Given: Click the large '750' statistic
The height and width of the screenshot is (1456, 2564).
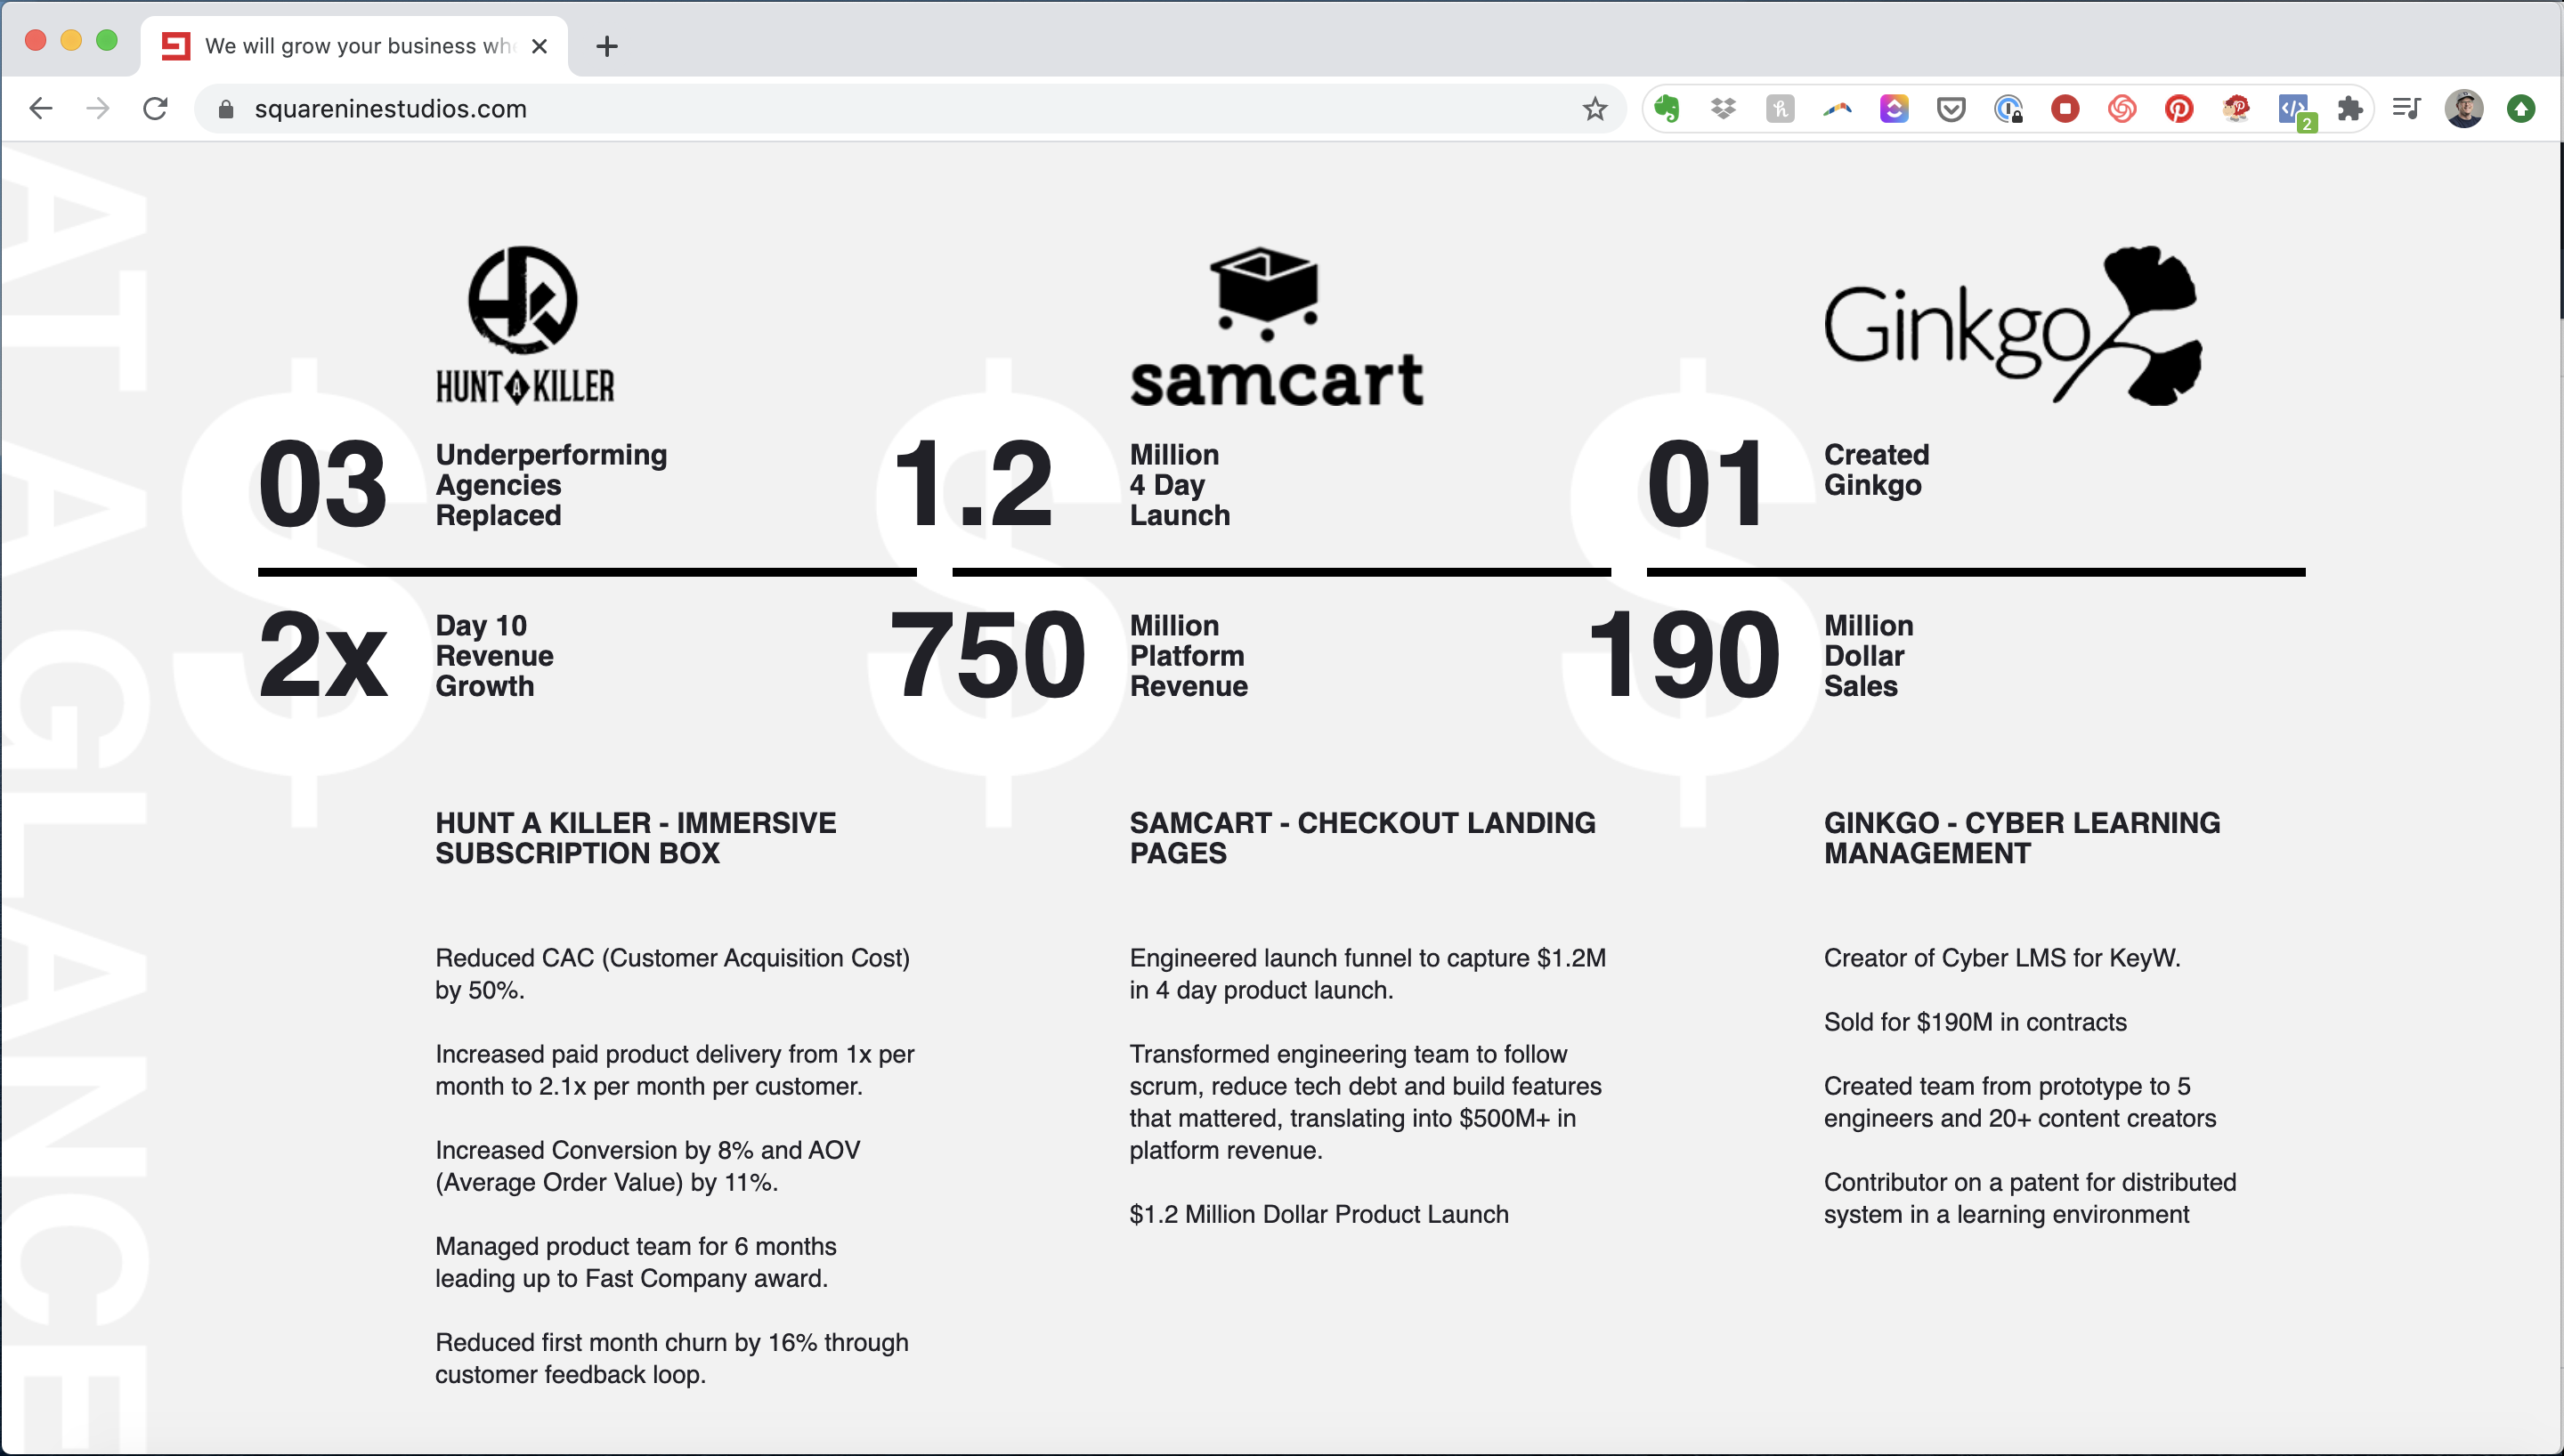Looking at the screenshot, I should [987, 656].
